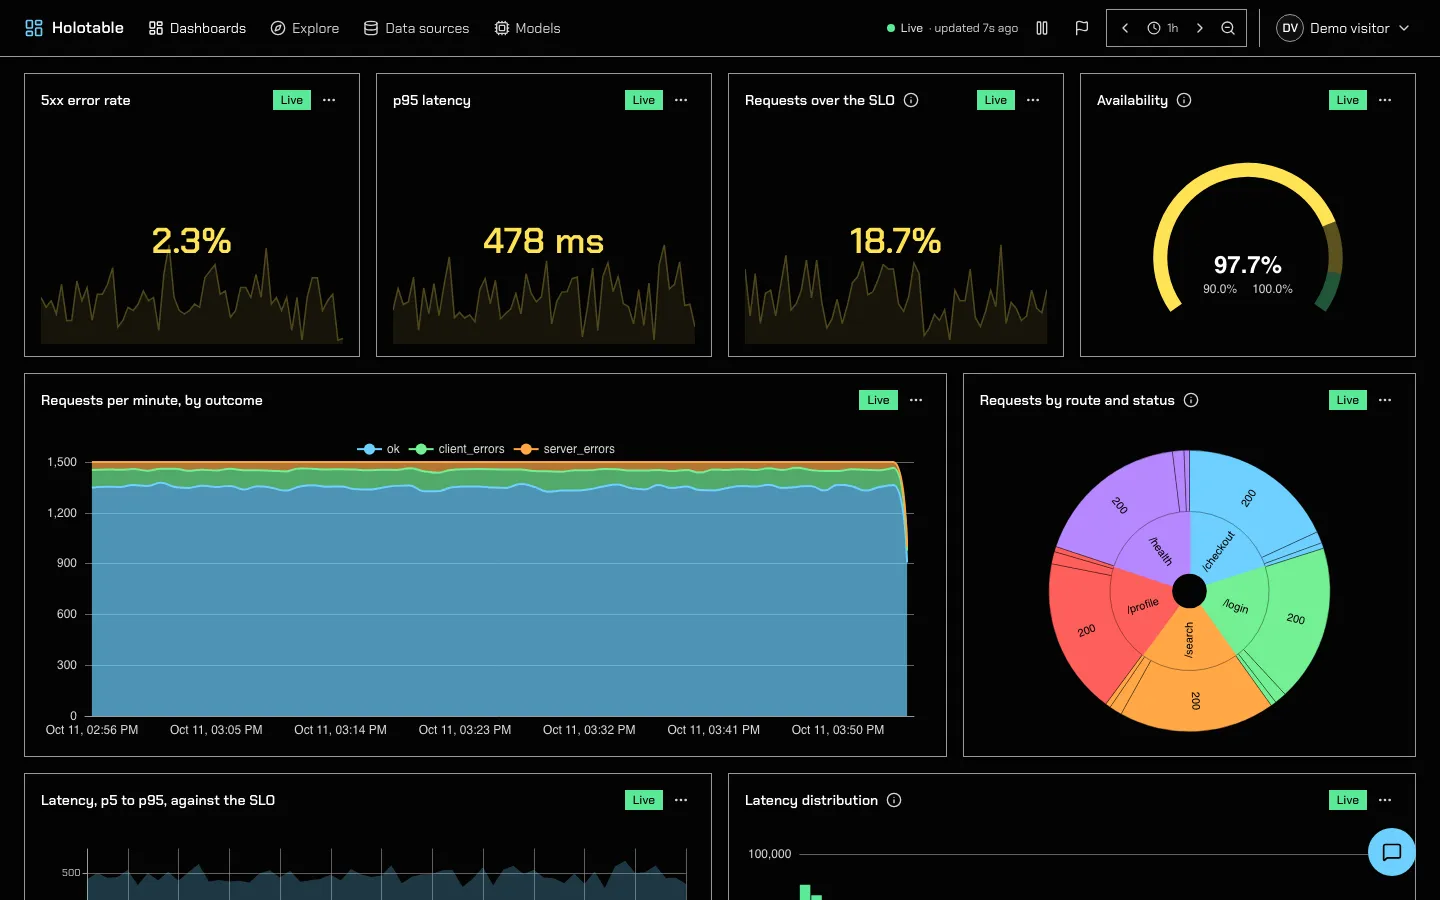The image size is (1440, 900).
Task: Click the 478 ms latency value
Action: click(544, 241)
